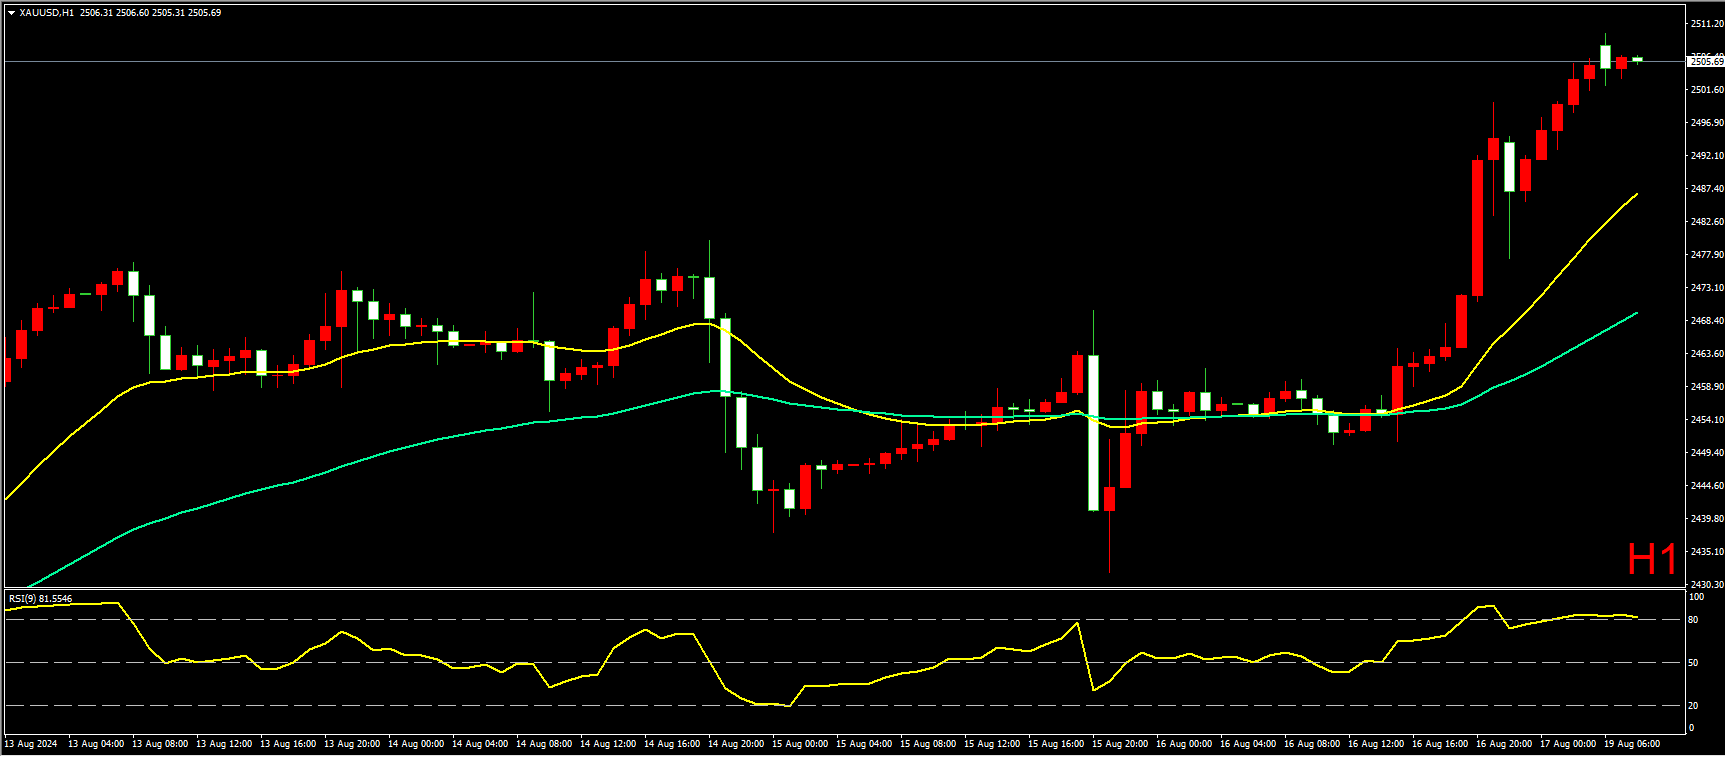Click the 2482.60 price axis label

(1707, 222)
